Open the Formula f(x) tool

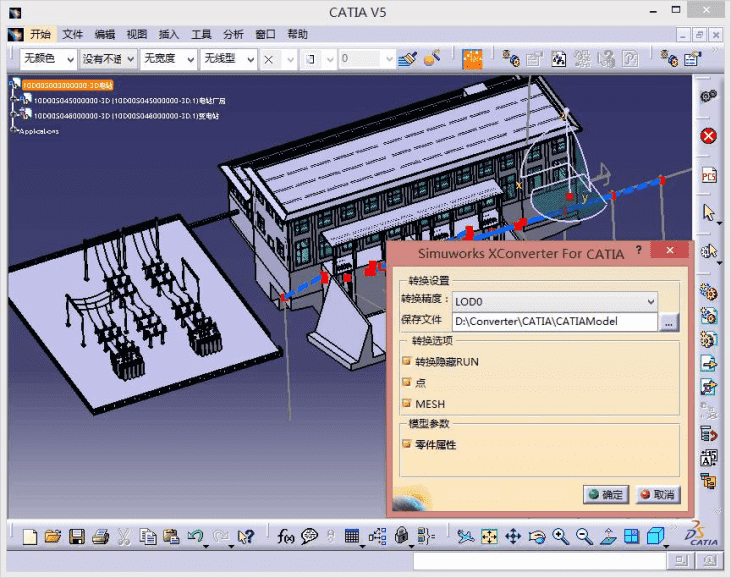click(x=285, y=537)
